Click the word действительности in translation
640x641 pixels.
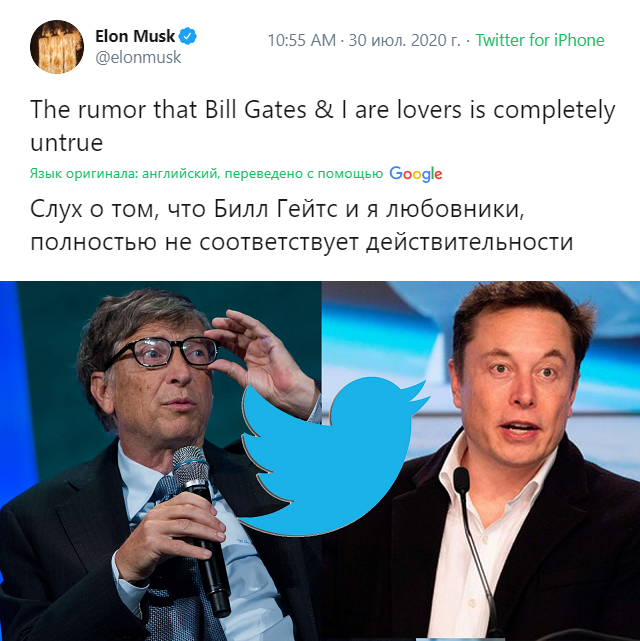[x=470, y=242]
